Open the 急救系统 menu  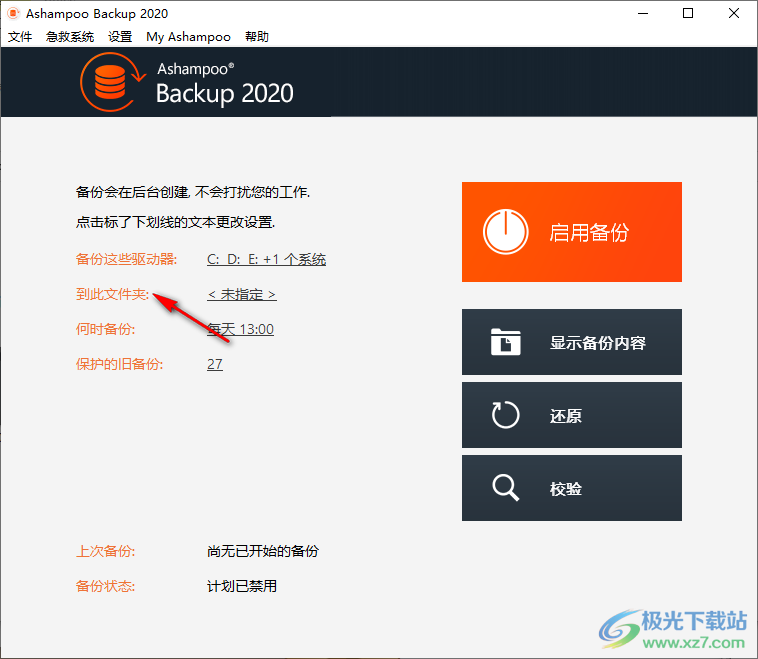pyautogui.click(x=70, y=37)
